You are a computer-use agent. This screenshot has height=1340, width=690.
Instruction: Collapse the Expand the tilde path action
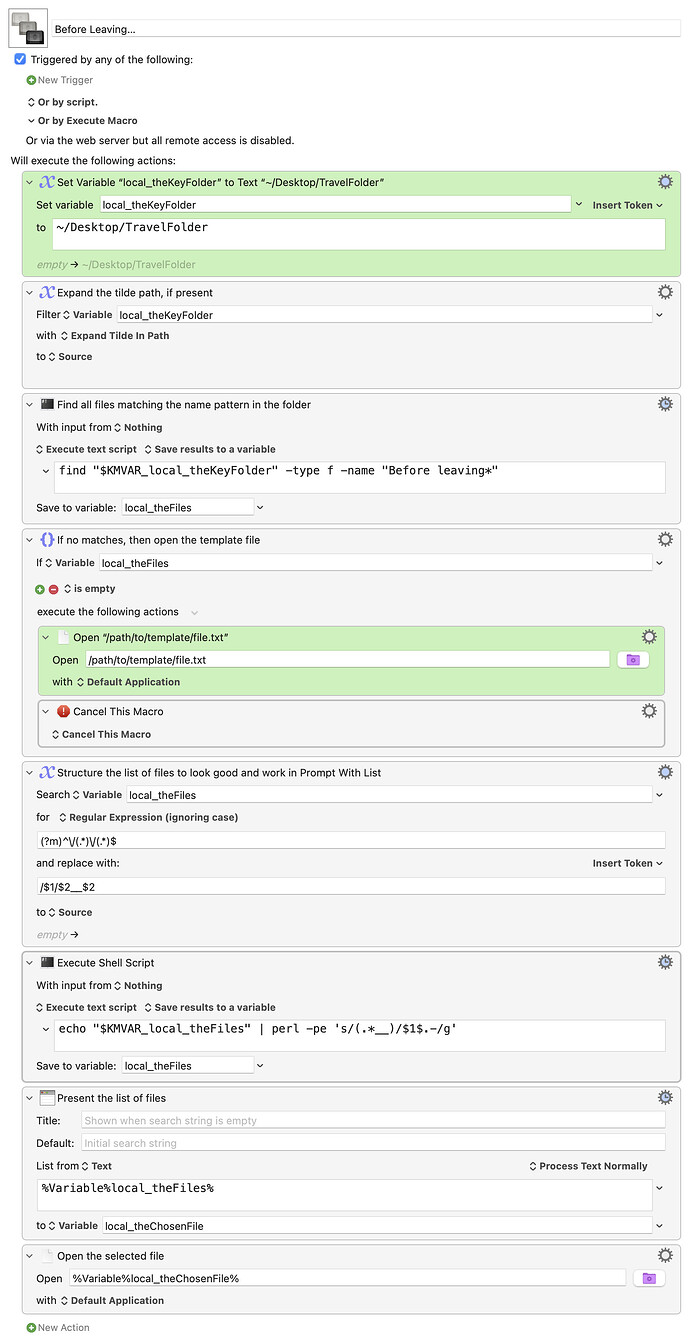pyautogui.click(x=30, y=292)
